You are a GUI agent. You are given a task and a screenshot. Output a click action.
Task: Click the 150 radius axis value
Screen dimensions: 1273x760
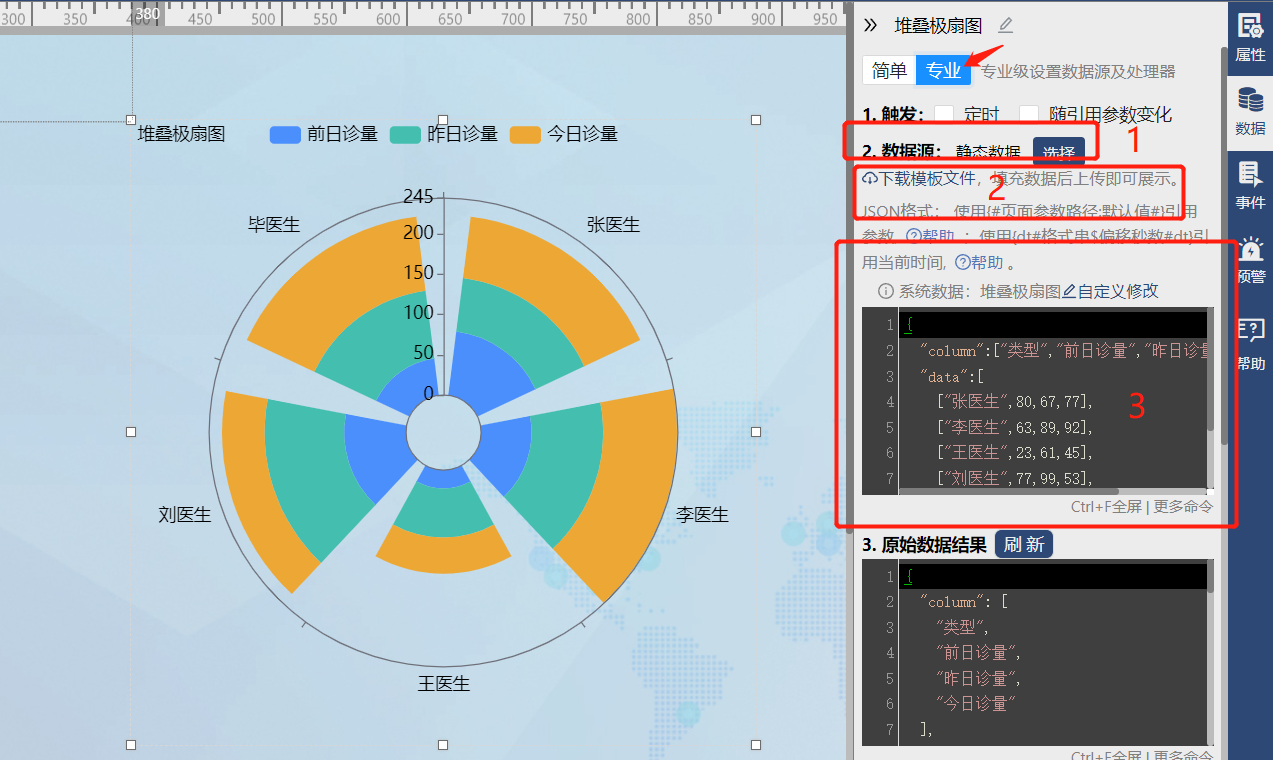tap(418, 273)
